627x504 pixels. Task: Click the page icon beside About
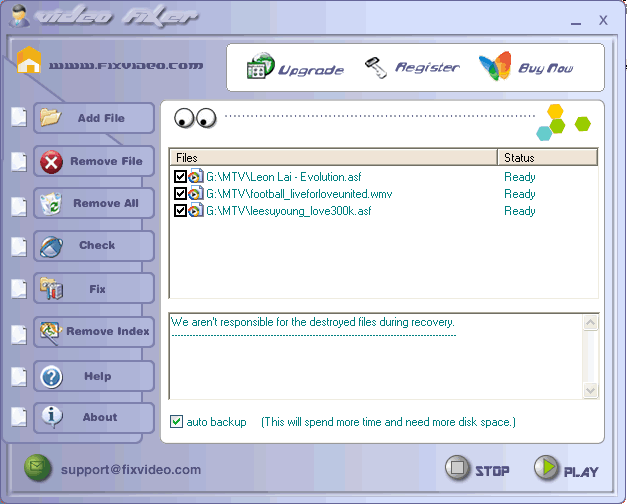coord(19,417)
